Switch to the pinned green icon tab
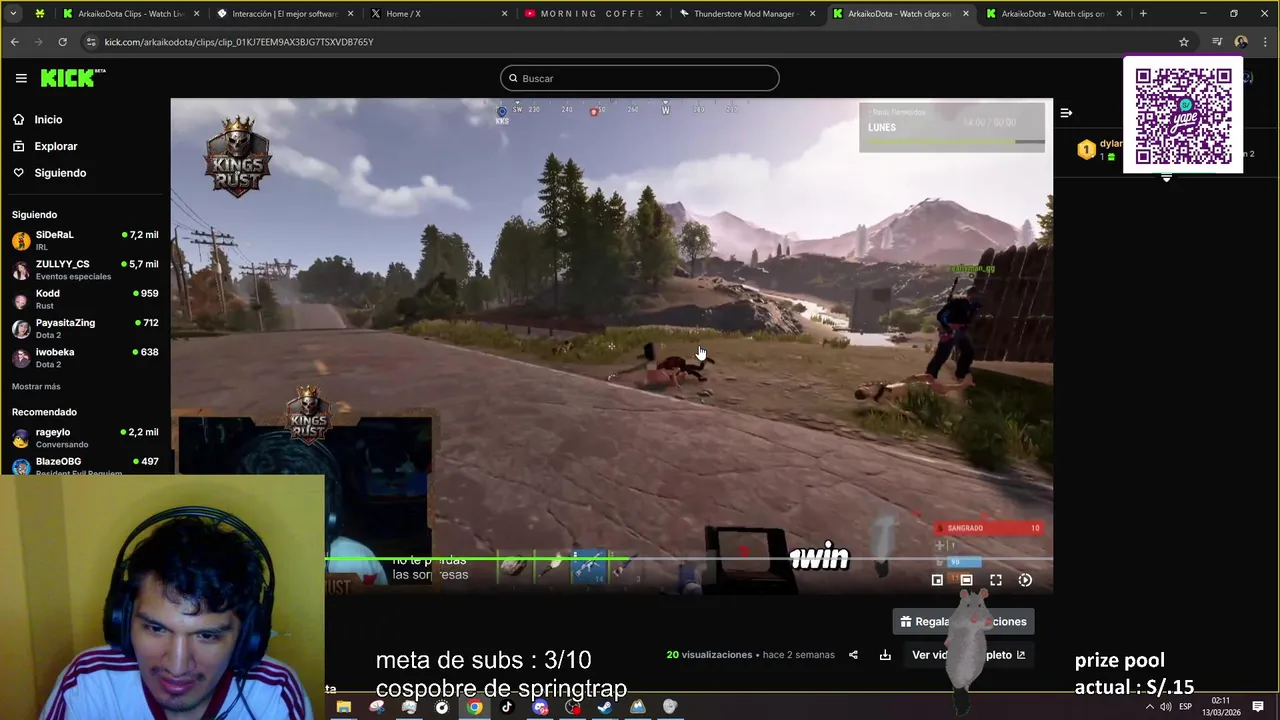 coord(39,14)
